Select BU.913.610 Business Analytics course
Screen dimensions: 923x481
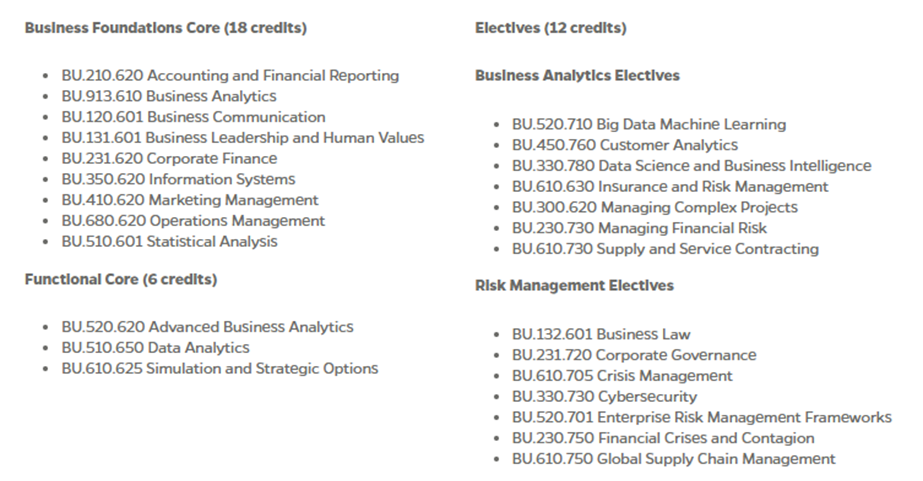click(x=169, y=96)
